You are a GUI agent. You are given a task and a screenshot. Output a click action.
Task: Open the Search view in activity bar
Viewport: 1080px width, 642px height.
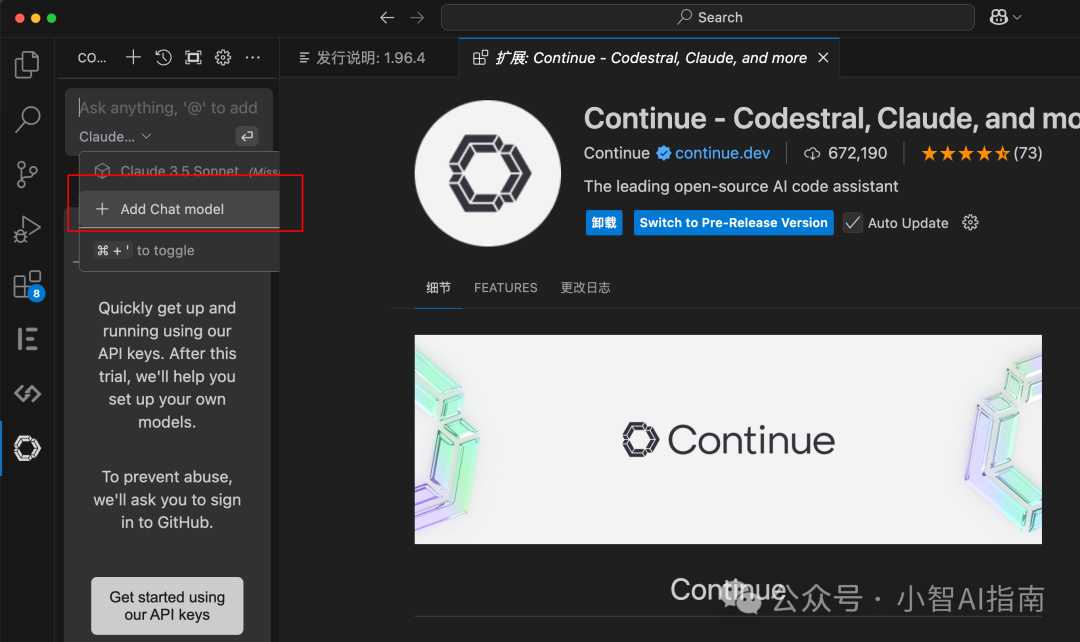tap(27, 120)
